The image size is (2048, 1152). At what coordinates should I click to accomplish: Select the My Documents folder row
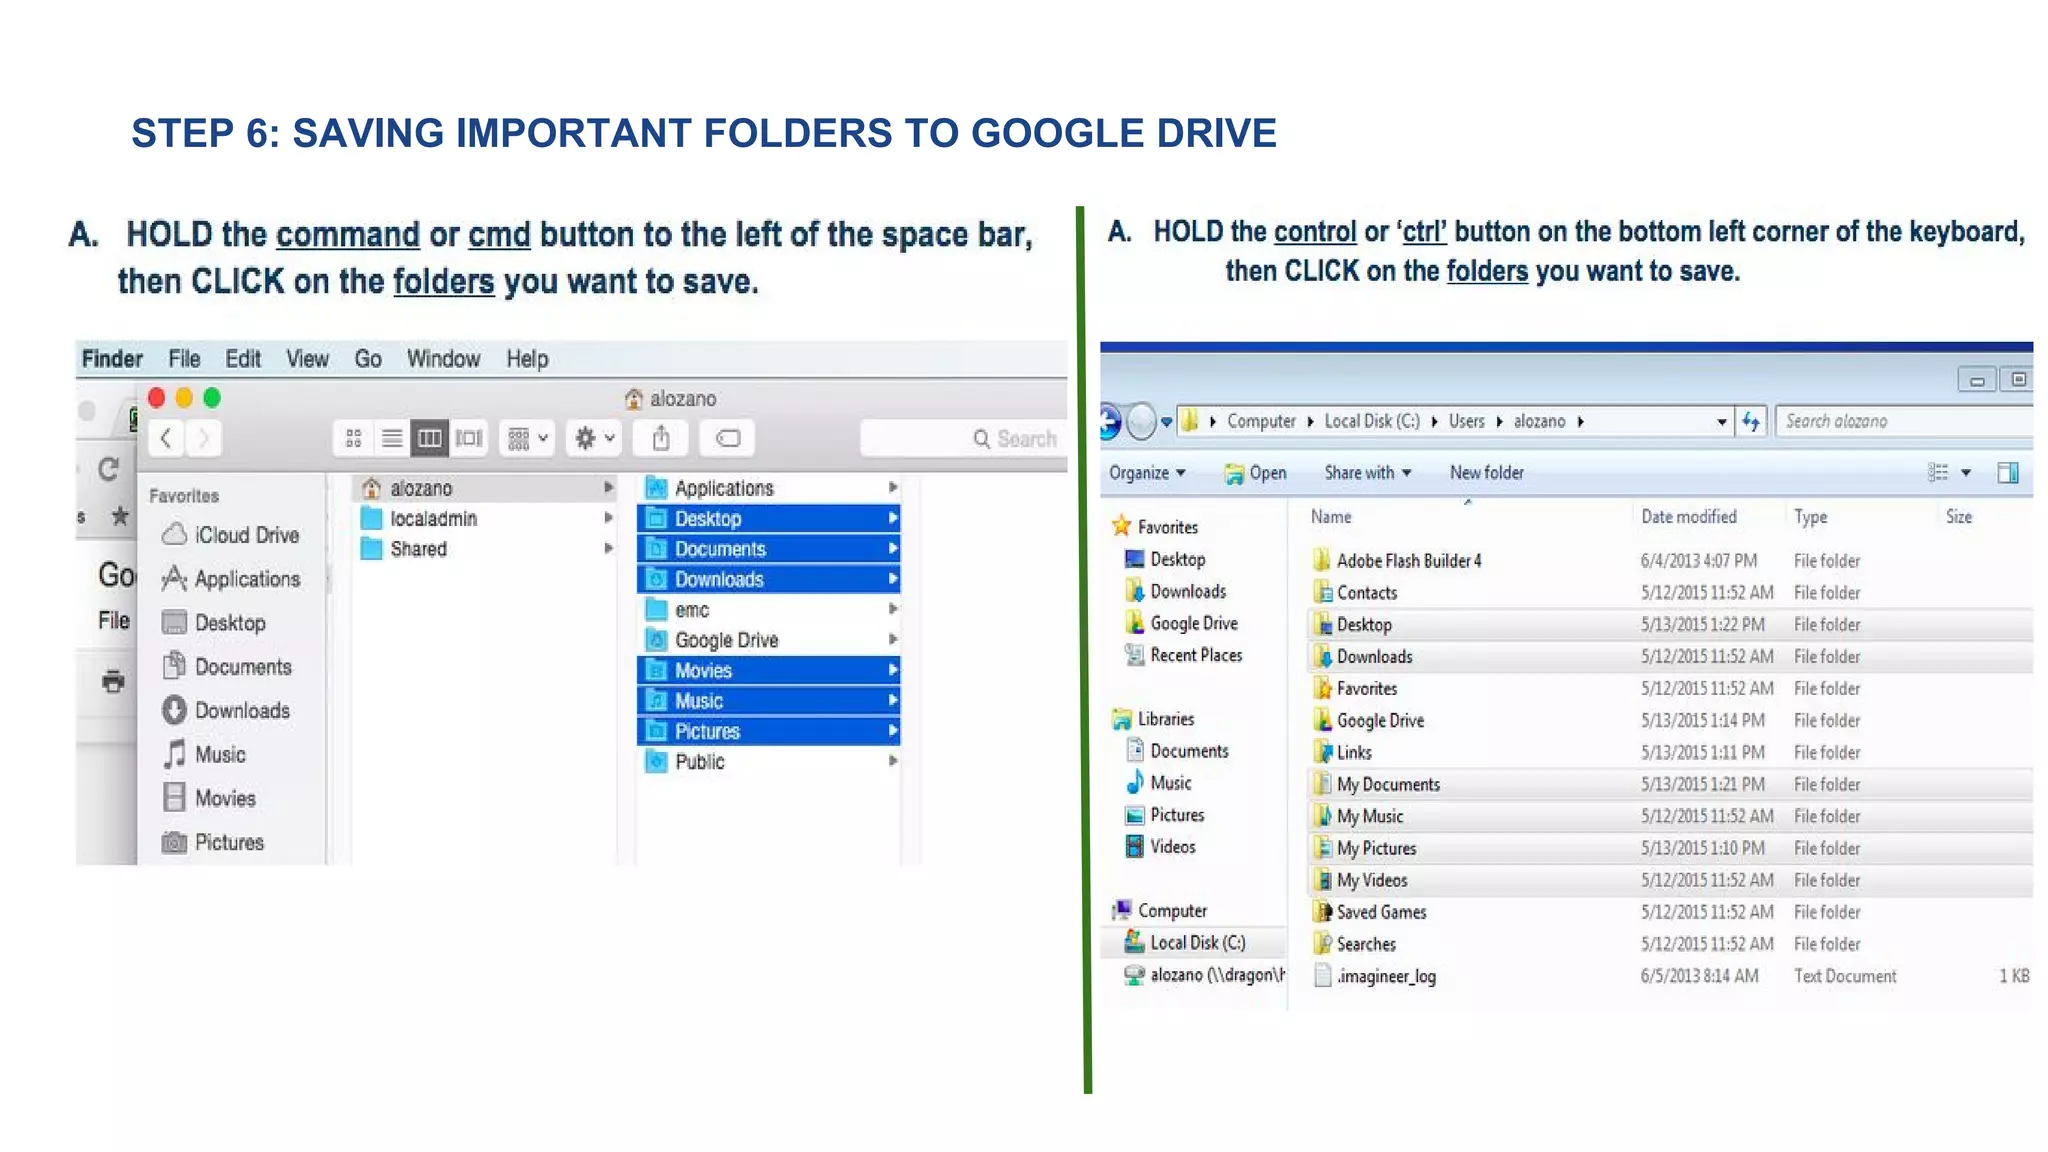pos(1671,784)
